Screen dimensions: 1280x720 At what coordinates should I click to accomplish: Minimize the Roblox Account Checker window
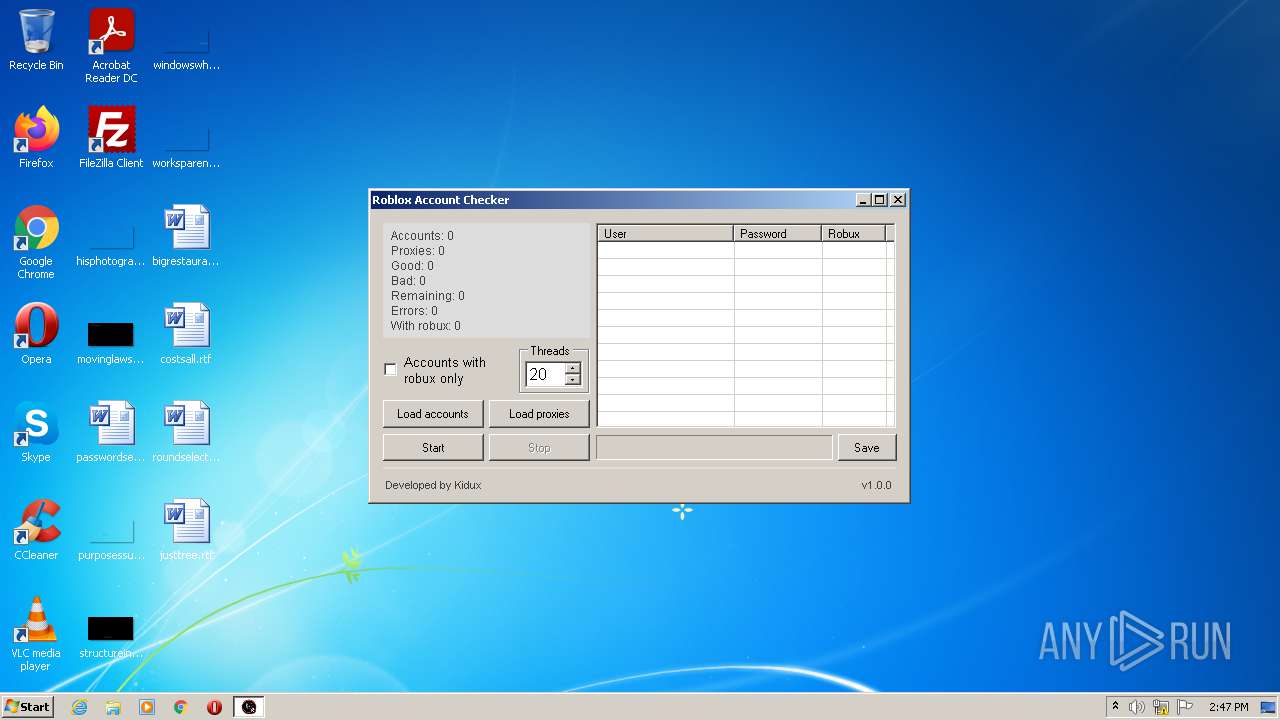863,200
